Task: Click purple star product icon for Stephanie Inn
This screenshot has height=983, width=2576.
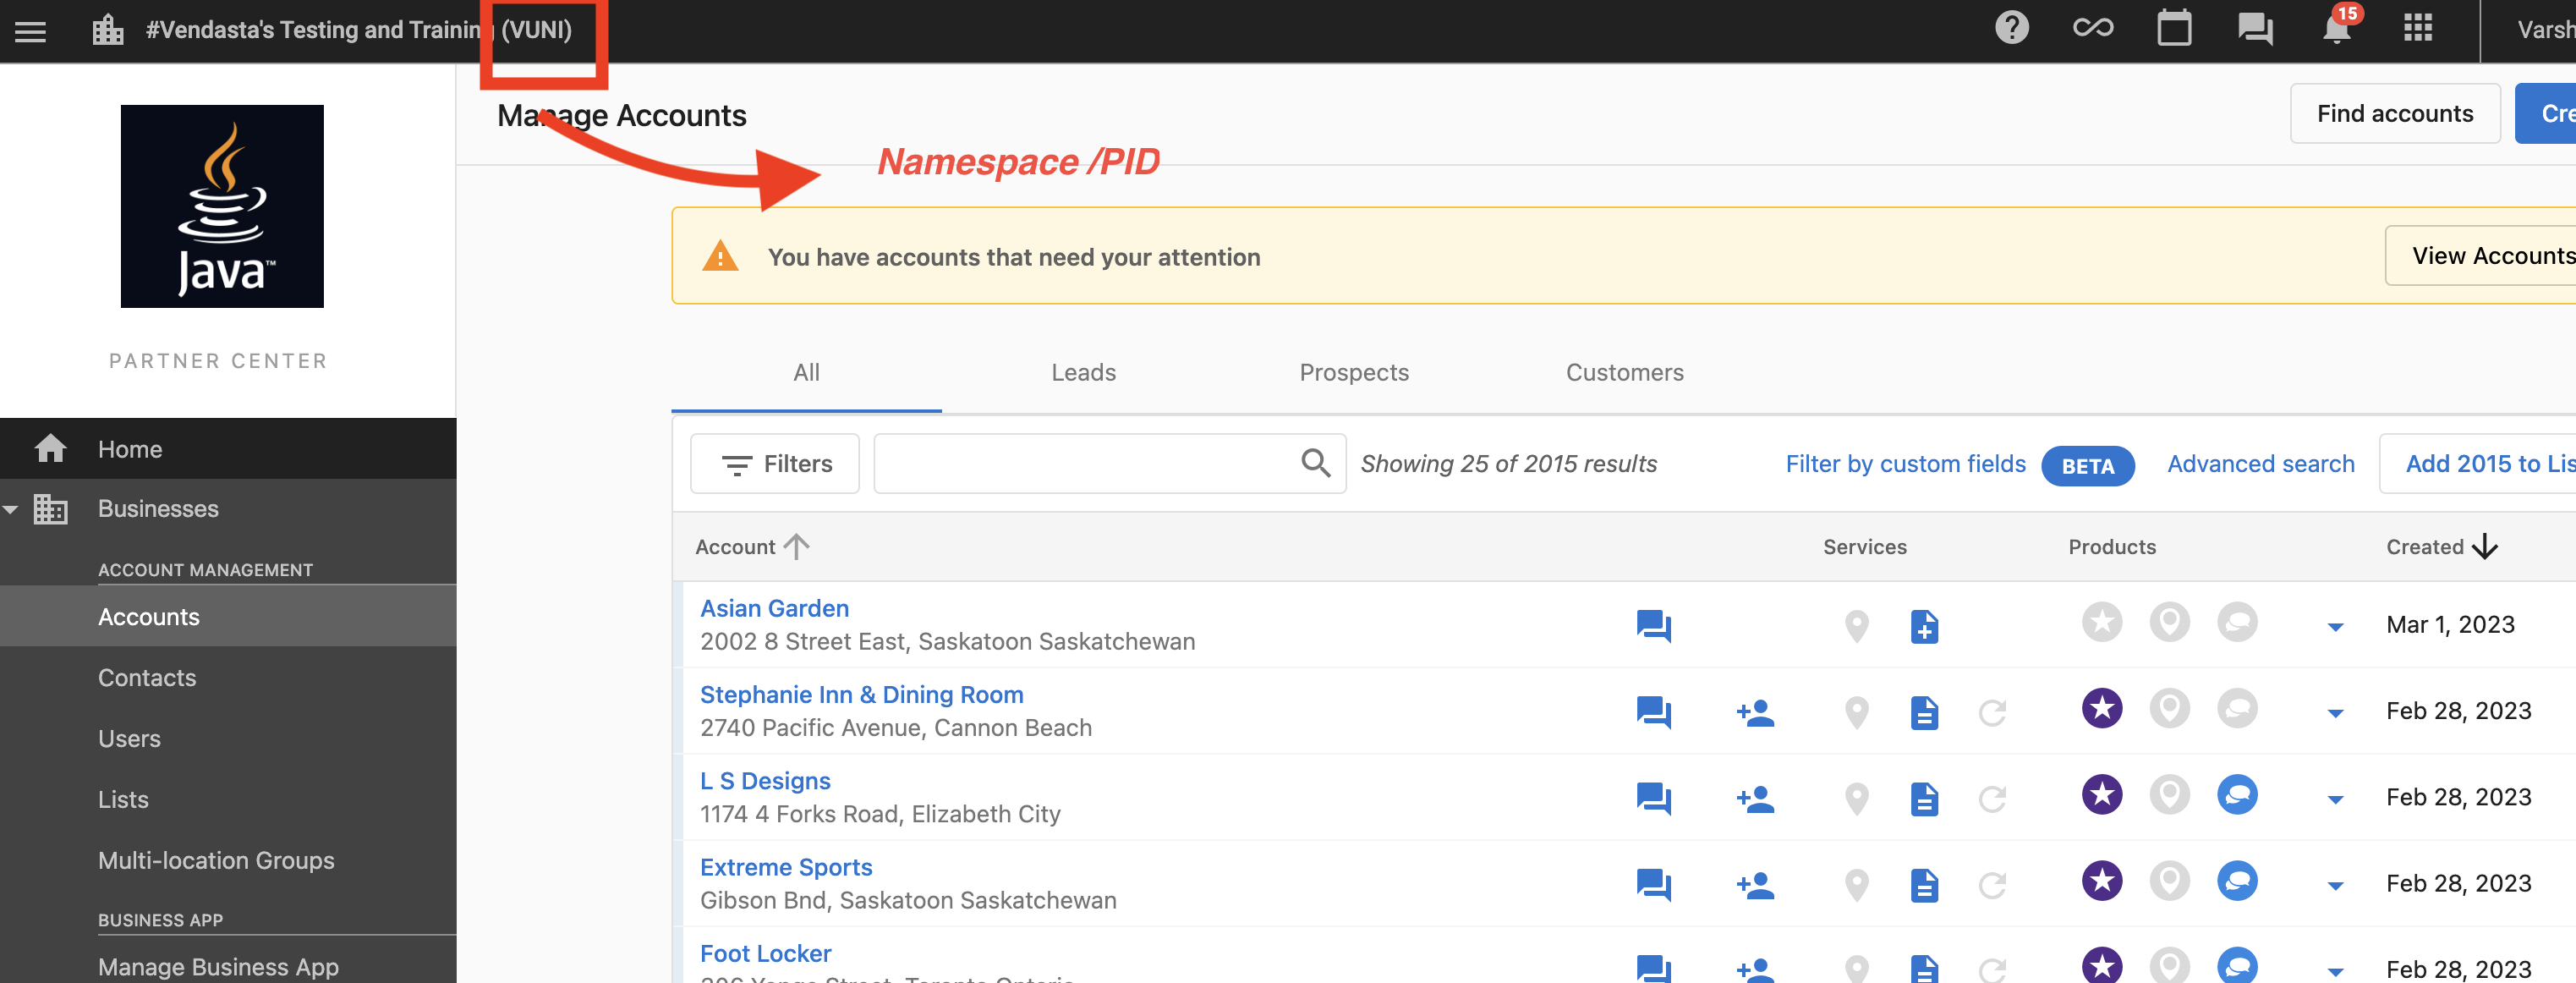Action: click(2102, 708)
